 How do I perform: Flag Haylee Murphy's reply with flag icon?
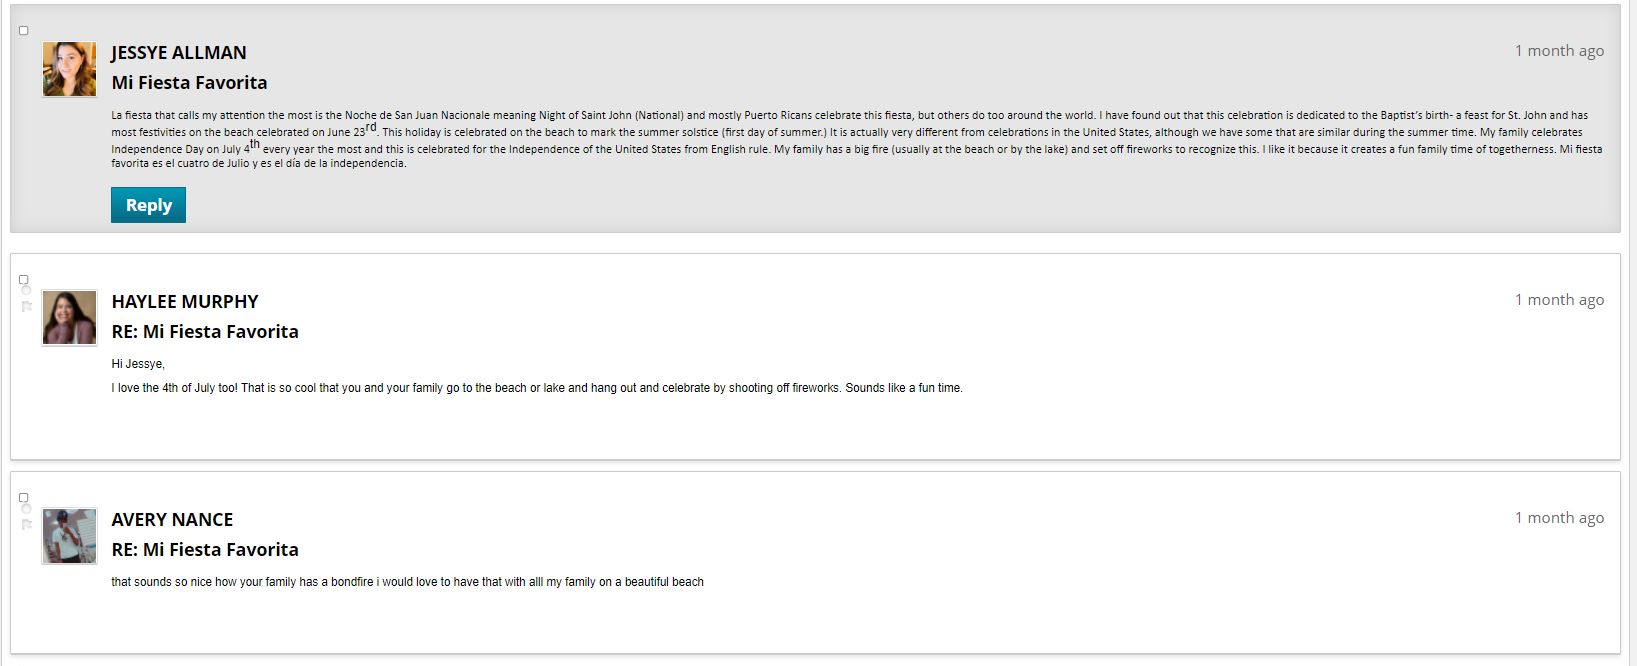tap(27, 307)
